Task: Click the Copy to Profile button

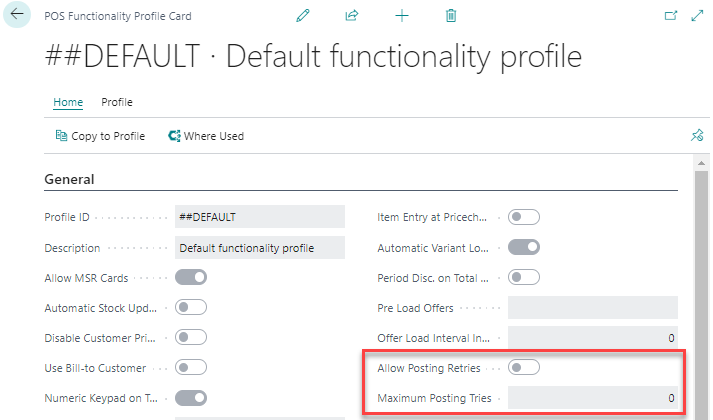Action: tap(100, 136)
